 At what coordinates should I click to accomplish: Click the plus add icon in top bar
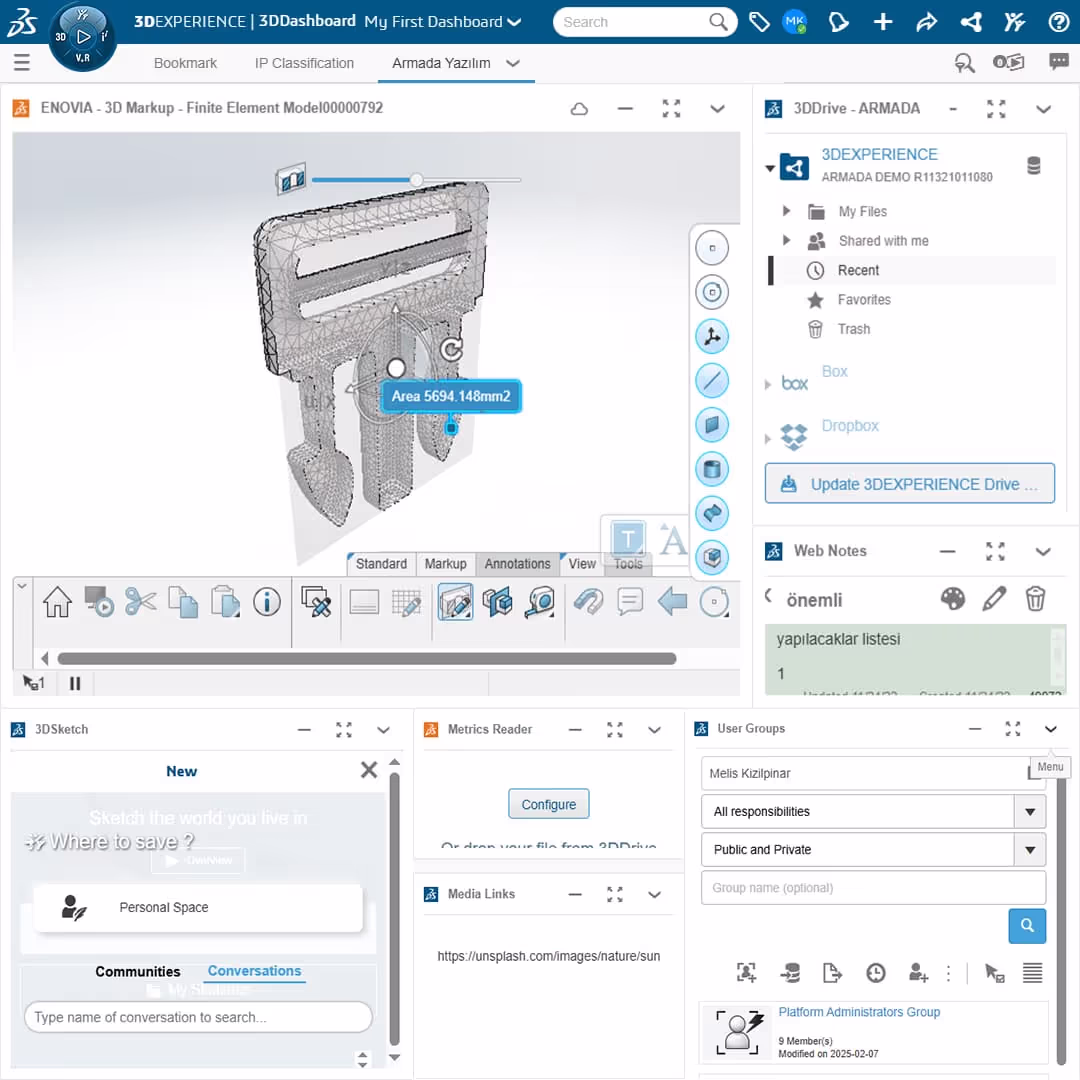tap(883, 22)
